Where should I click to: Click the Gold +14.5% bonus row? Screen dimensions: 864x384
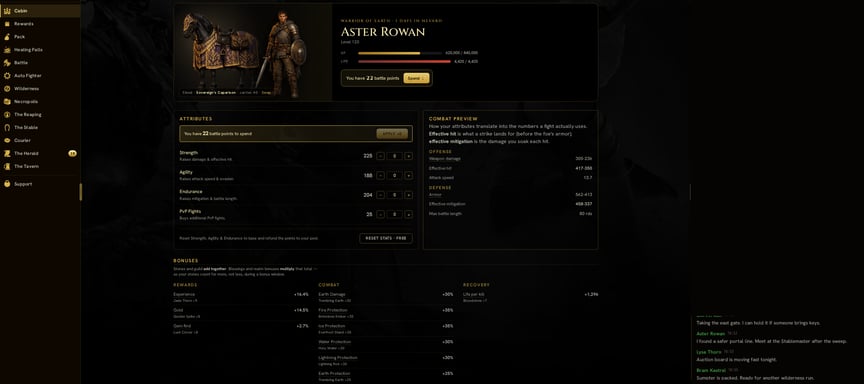tap(241, 313)
